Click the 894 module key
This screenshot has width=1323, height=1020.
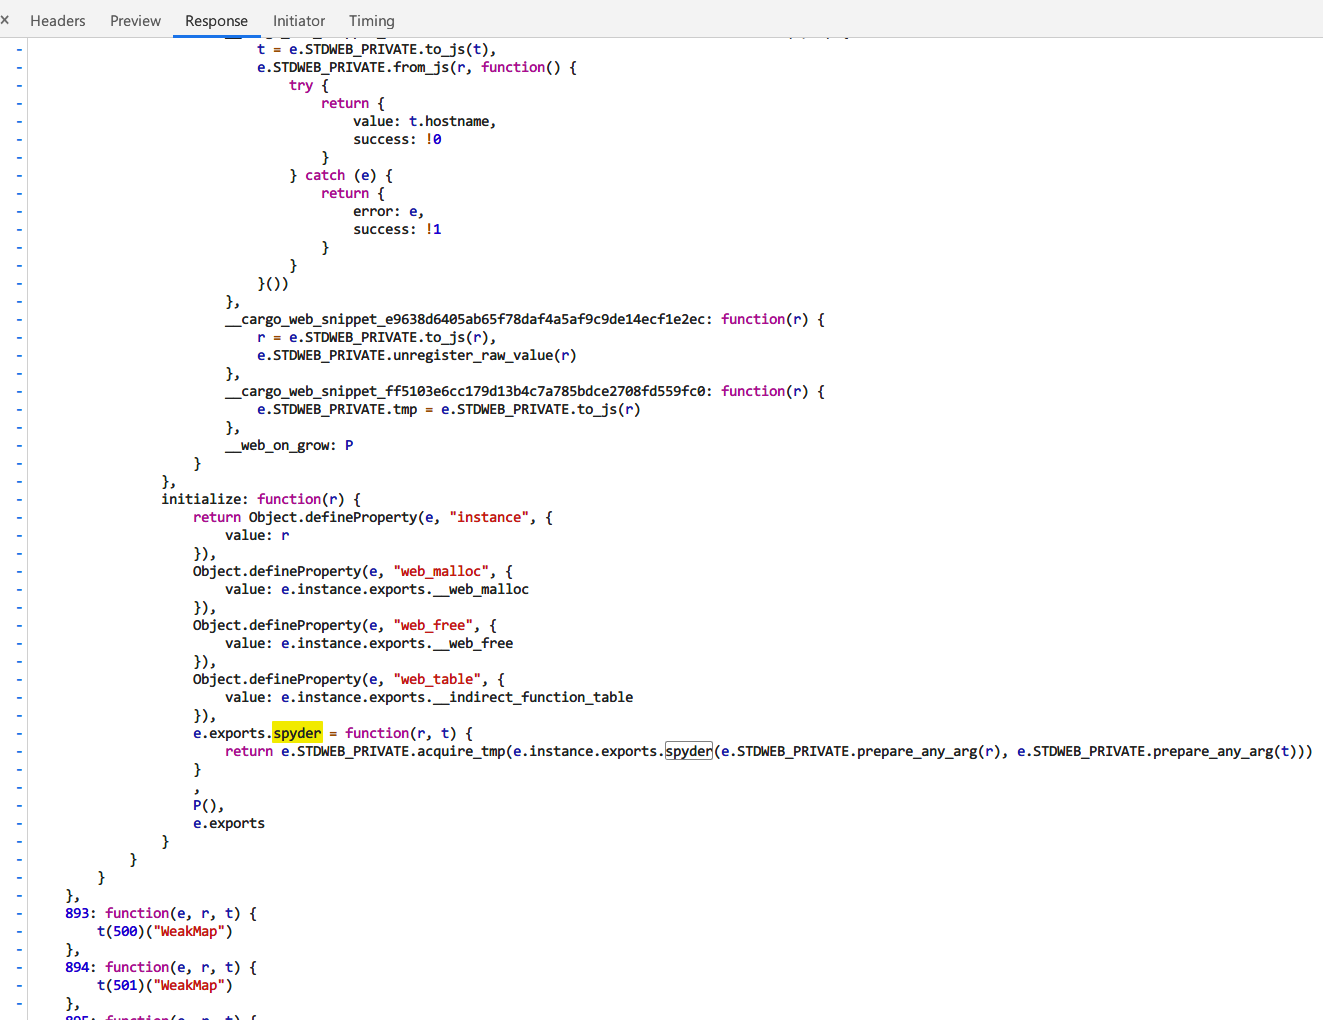[77, 967]
